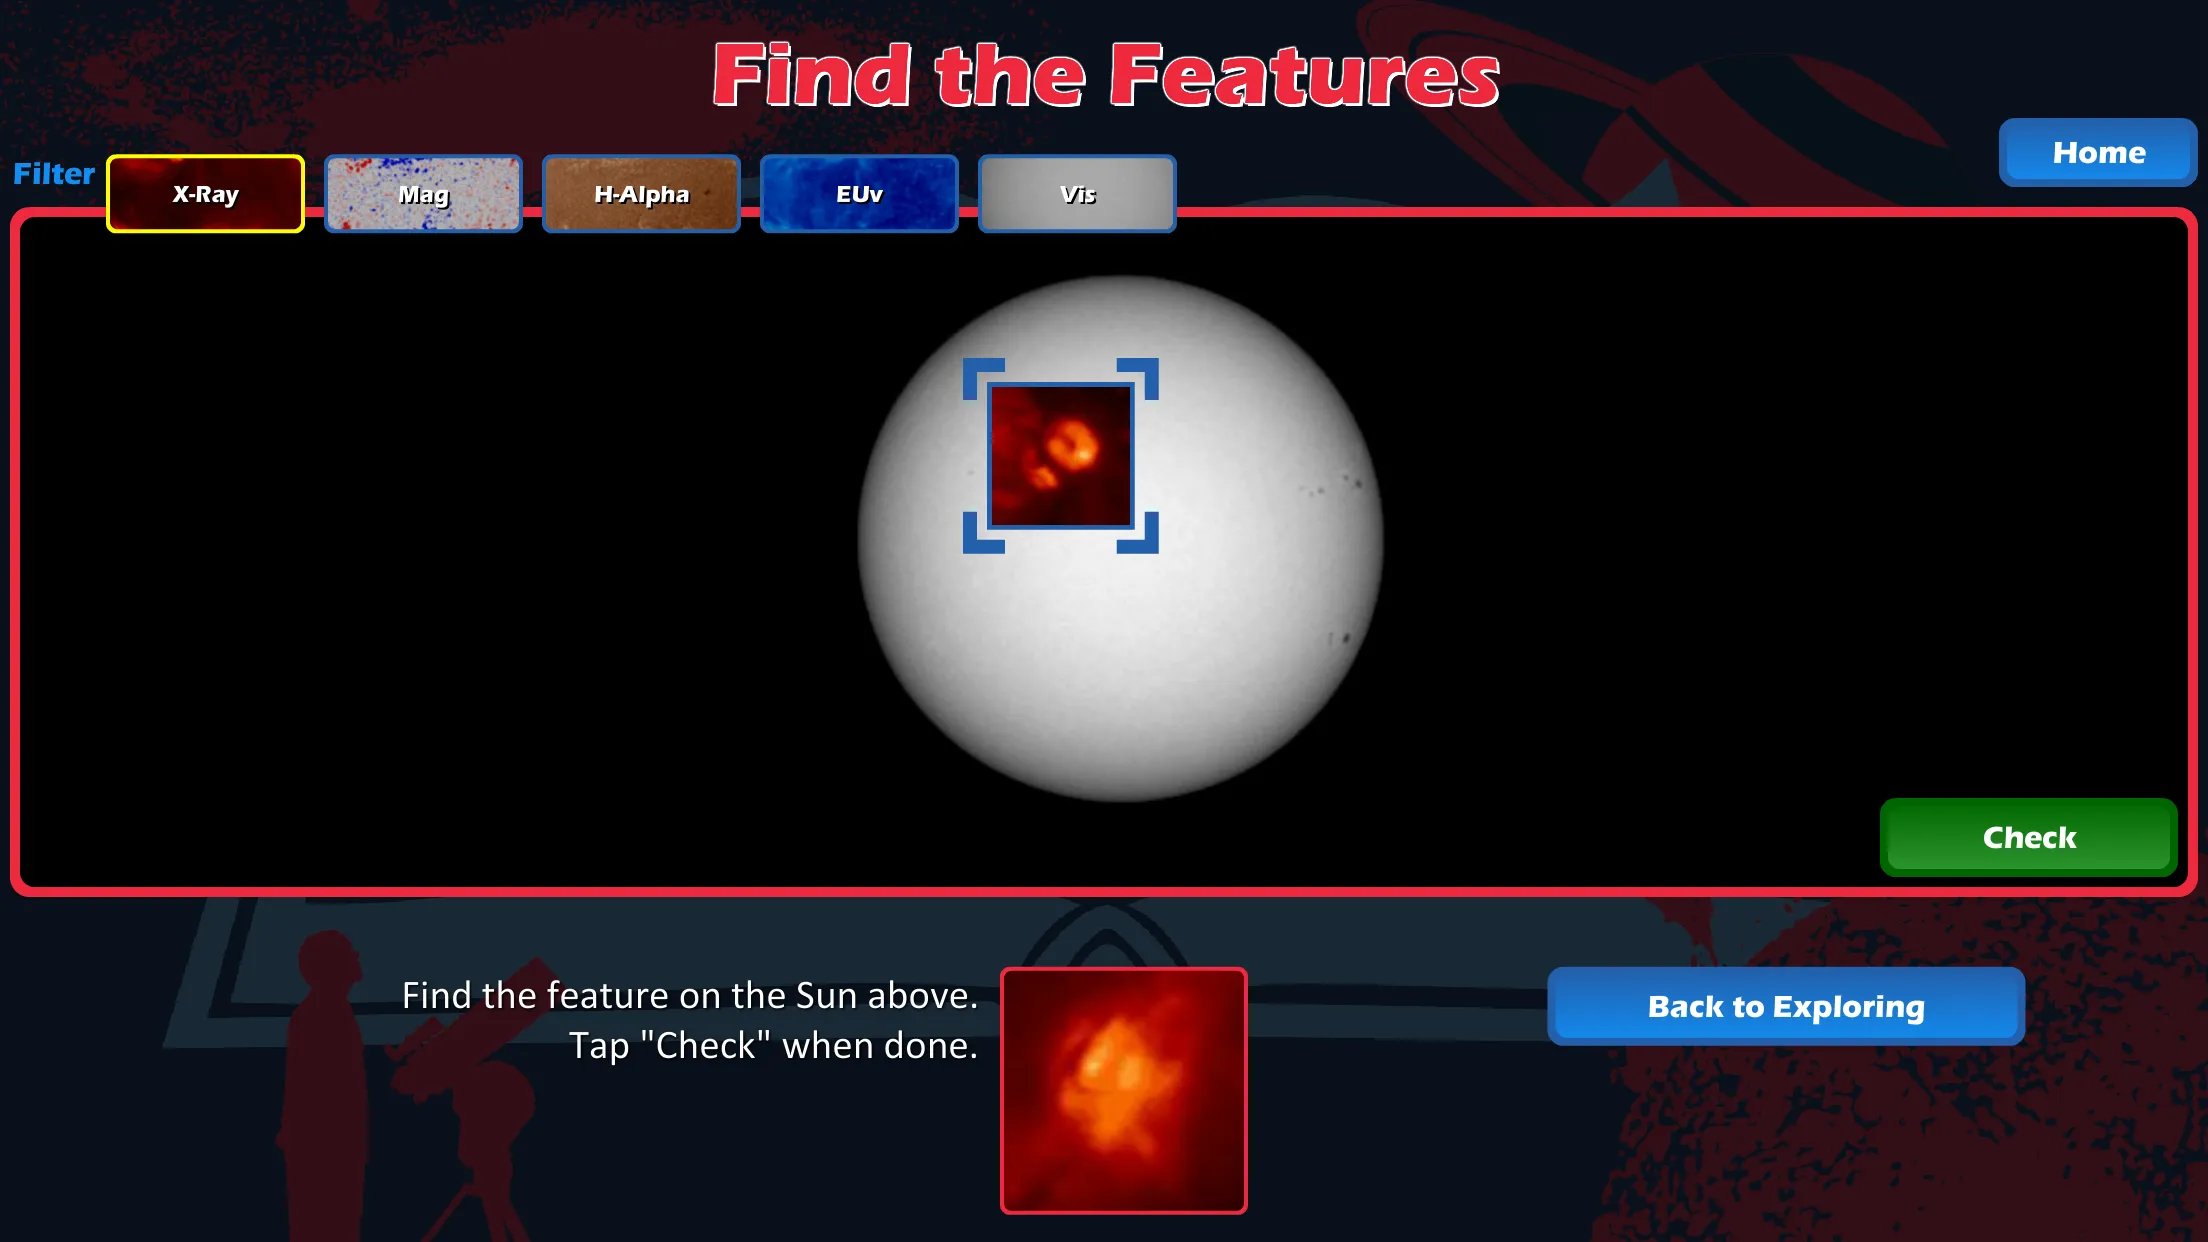Screen dimensions: 2208x1242
Task: Expand the Filter options panel
Action: [53, 171]
